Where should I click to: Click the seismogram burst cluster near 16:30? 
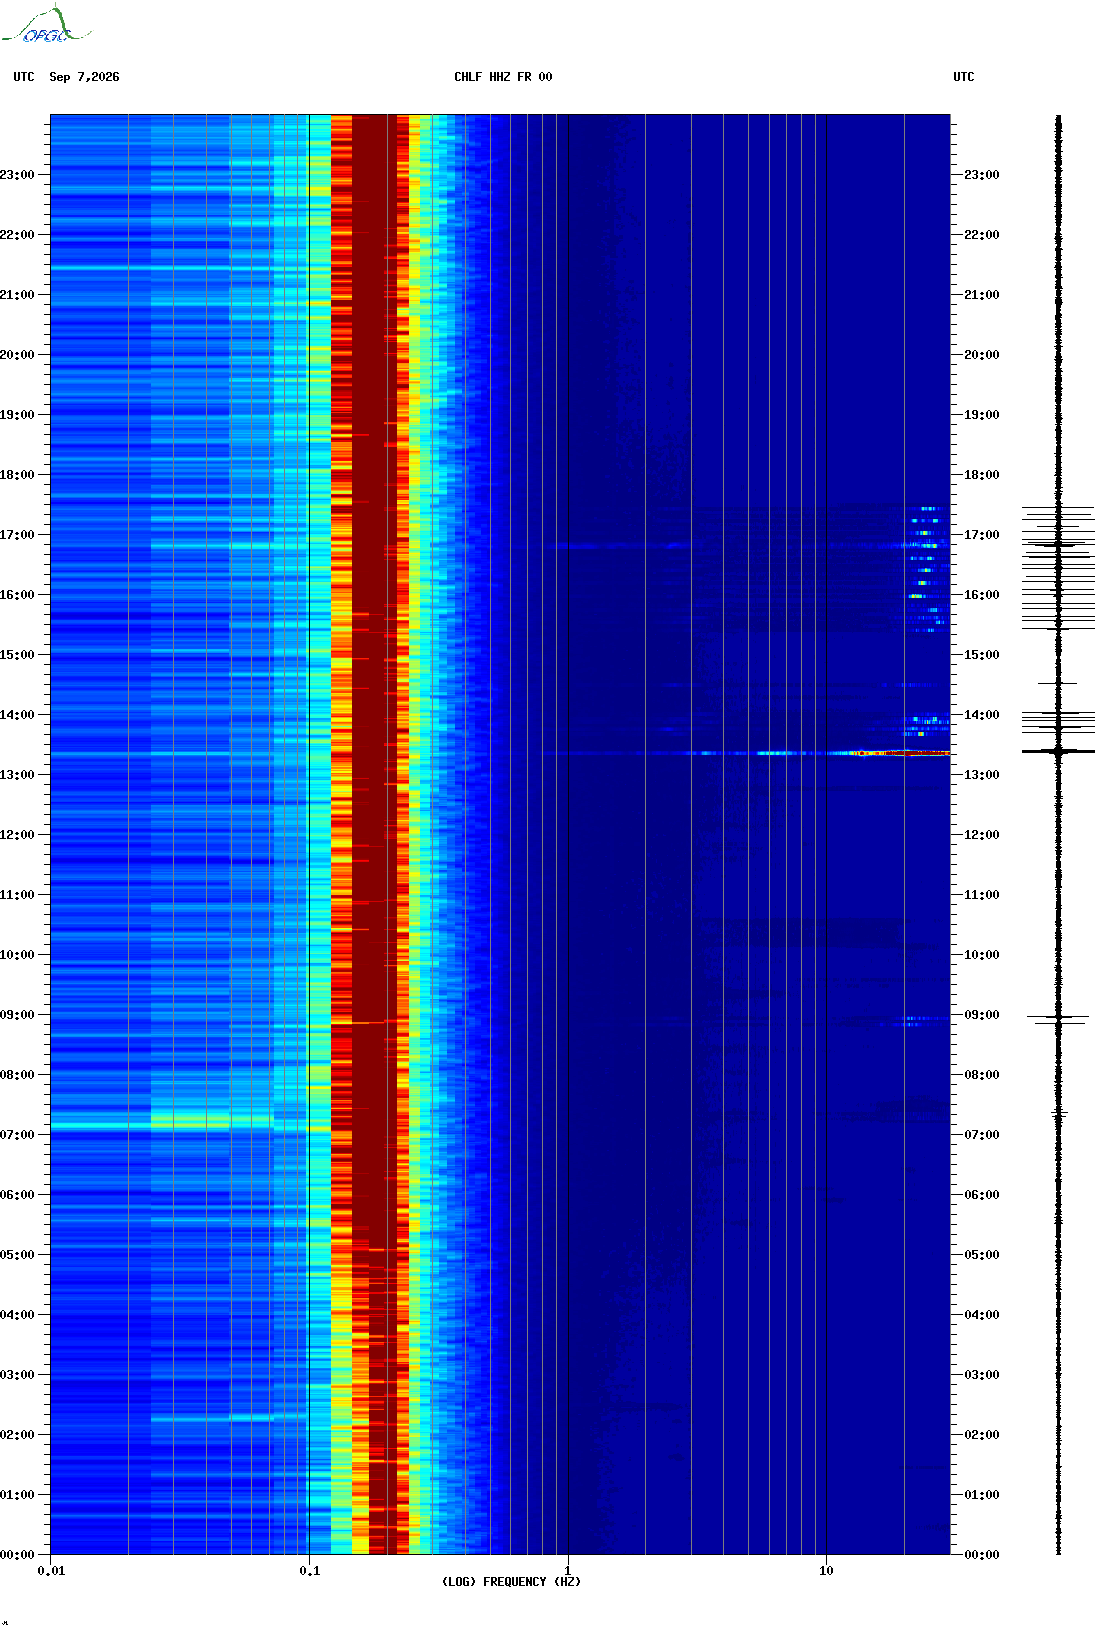[1058, 568]
